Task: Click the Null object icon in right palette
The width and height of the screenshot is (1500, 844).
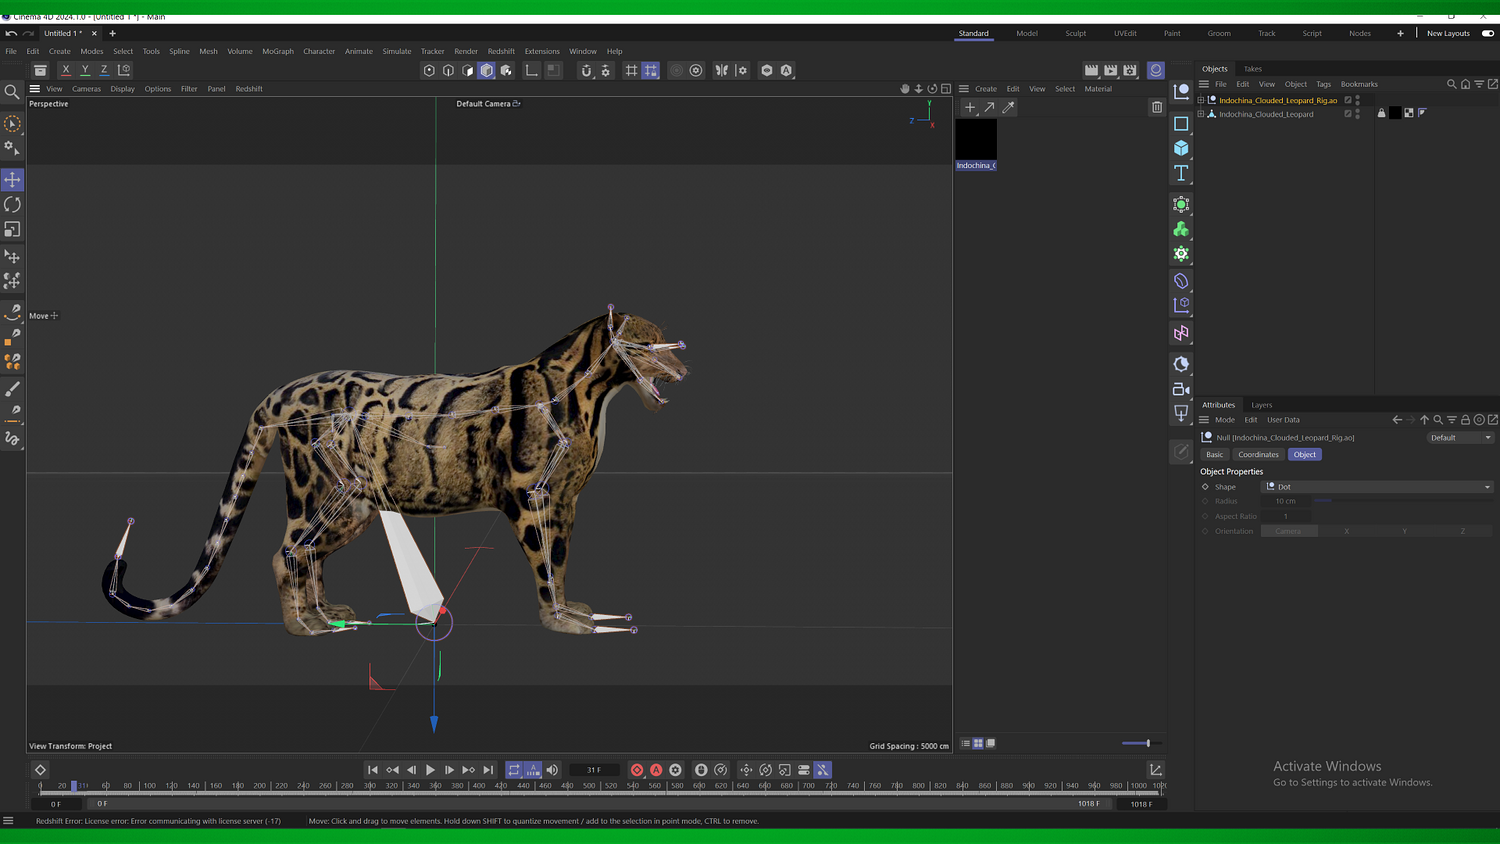Action: [x=1181, y=91]
